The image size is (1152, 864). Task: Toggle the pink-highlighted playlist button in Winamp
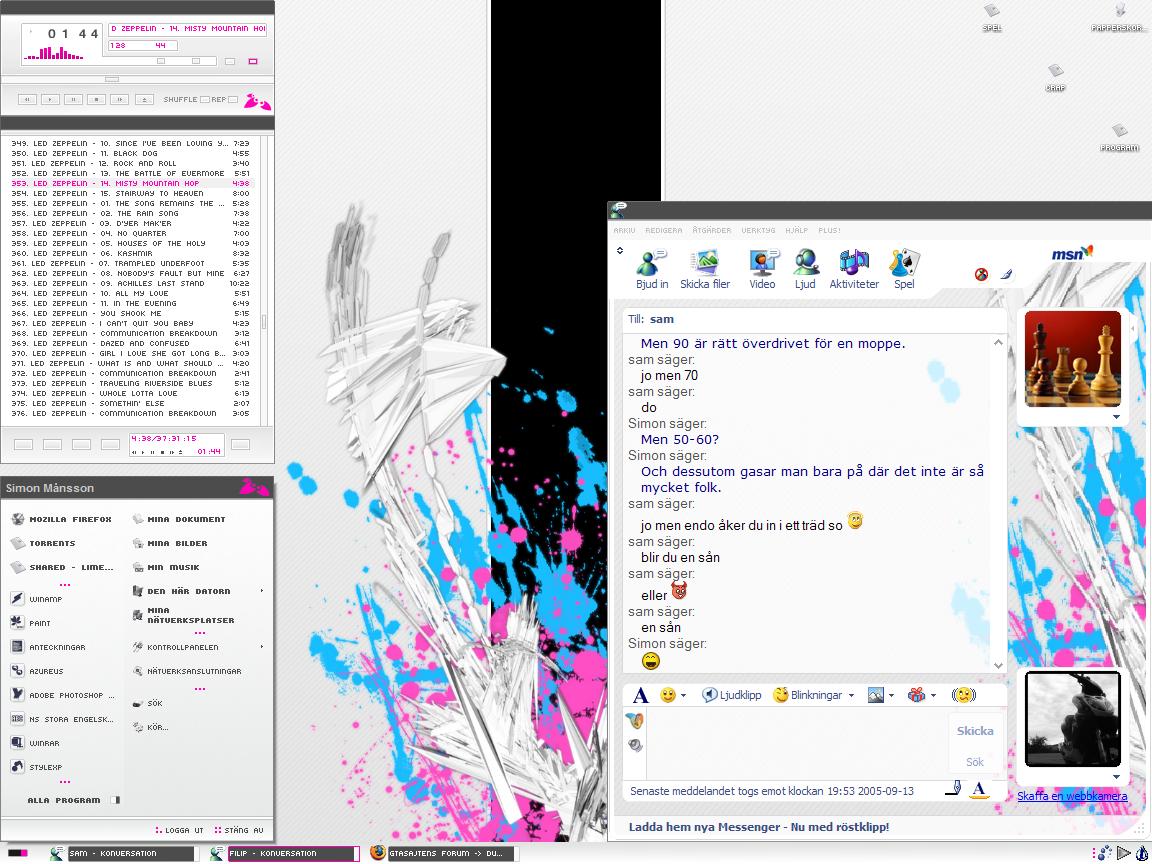point(253,62)
